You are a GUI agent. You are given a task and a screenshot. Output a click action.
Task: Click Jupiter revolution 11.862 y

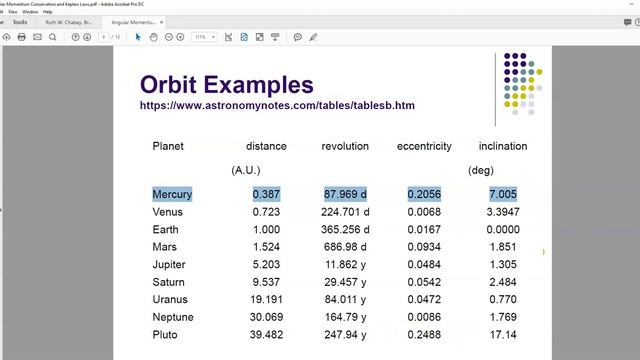[345, 264]
